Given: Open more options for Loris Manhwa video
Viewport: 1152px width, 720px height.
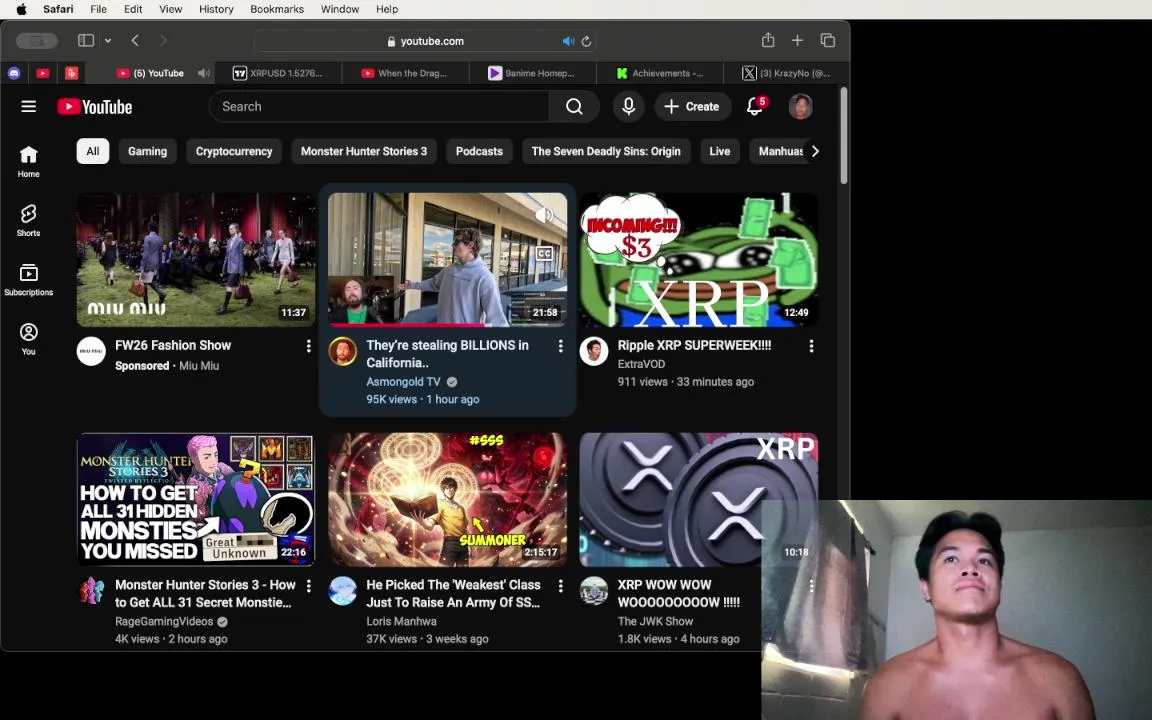Looking at the screenshot, I should coord(561,586).
